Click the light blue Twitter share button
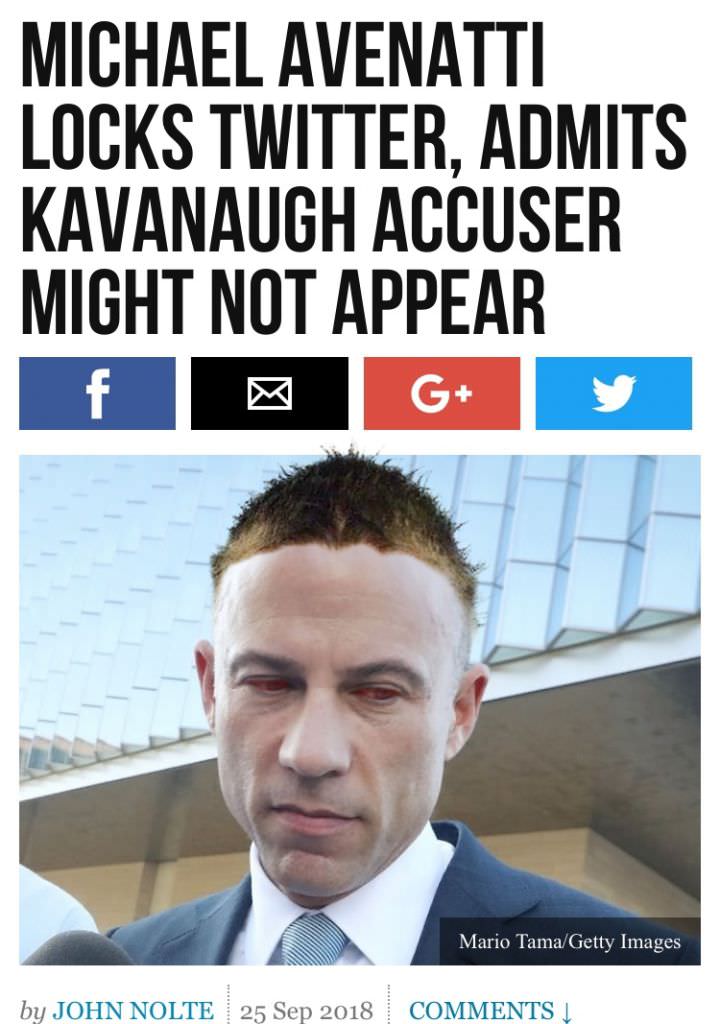720x1024 pixels. (614, 393)
